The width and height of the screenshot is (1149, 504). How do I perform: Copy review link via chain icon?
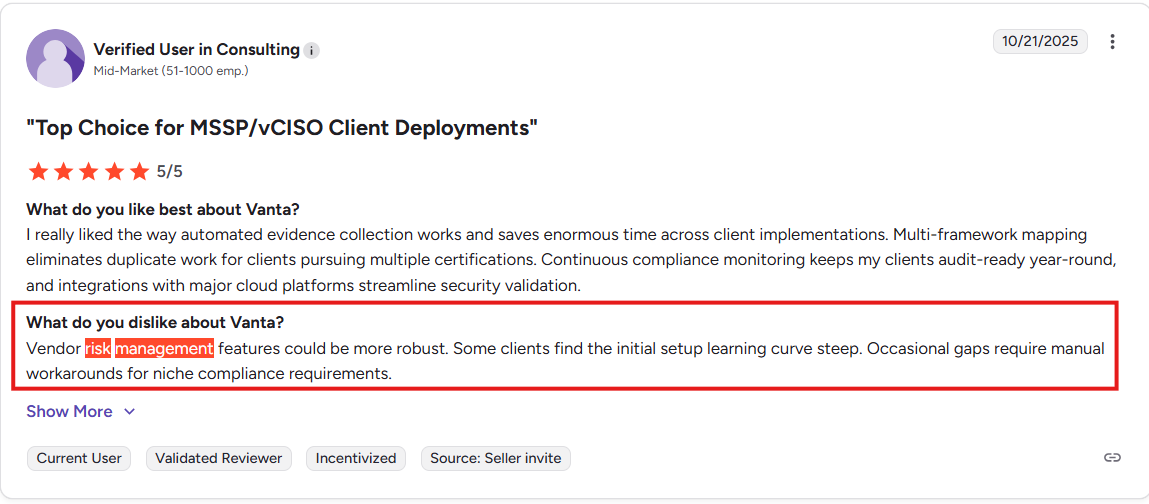coord(1112,458)
